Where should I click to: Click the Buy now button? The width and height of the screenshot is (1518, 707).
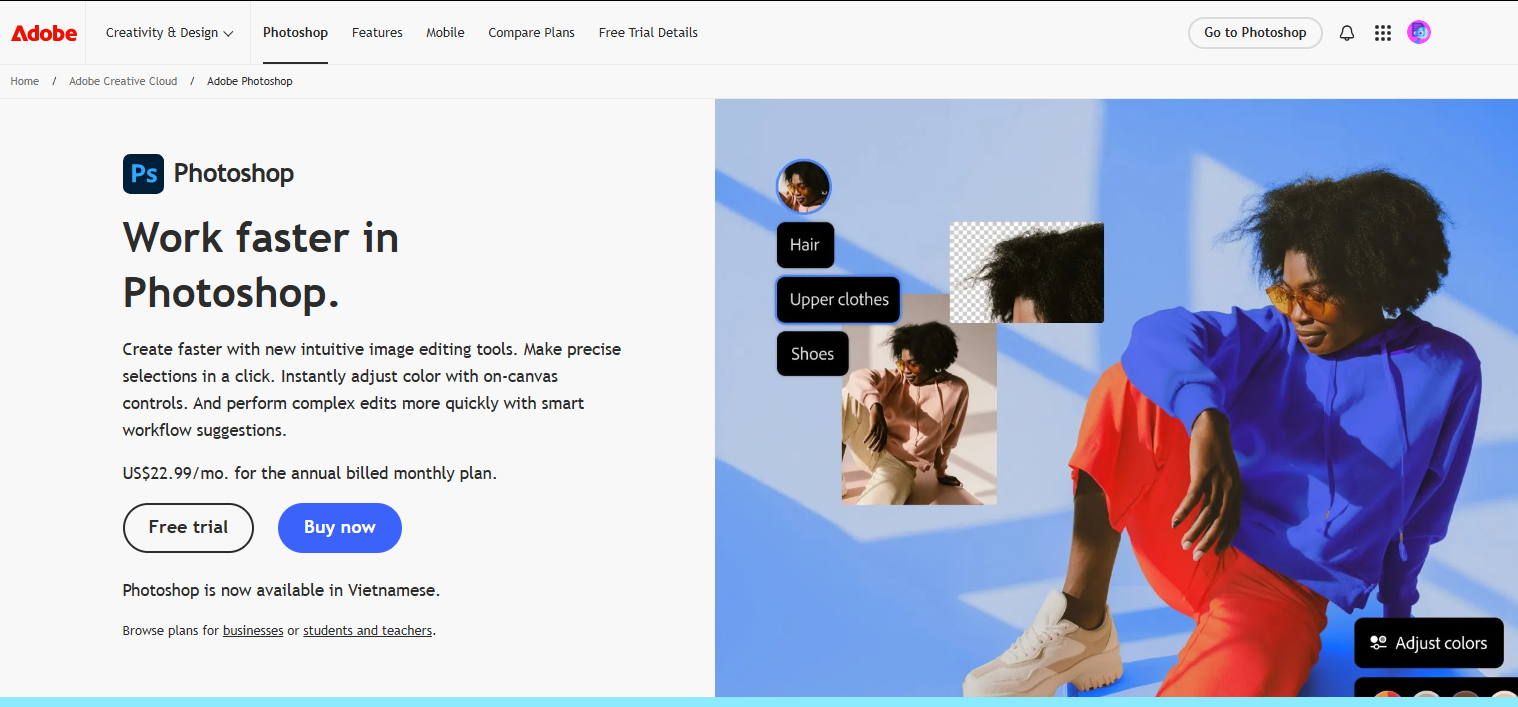[340, 528]
